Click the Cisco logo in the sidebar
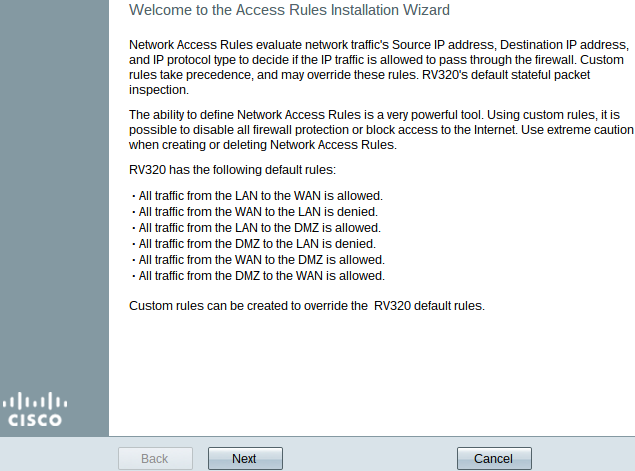Image resolution: width=635 pixels, height=471 pixels. (34, 409)
